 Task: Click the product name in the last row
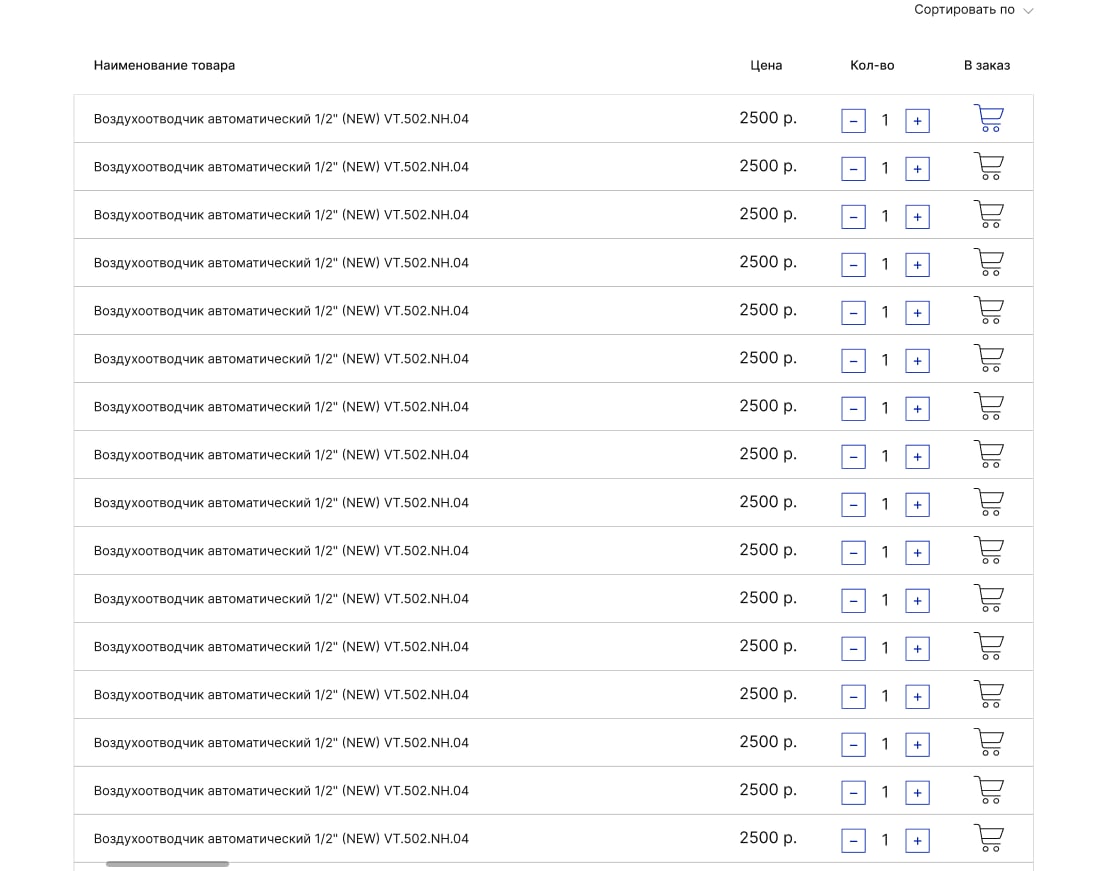pos(281,838)
